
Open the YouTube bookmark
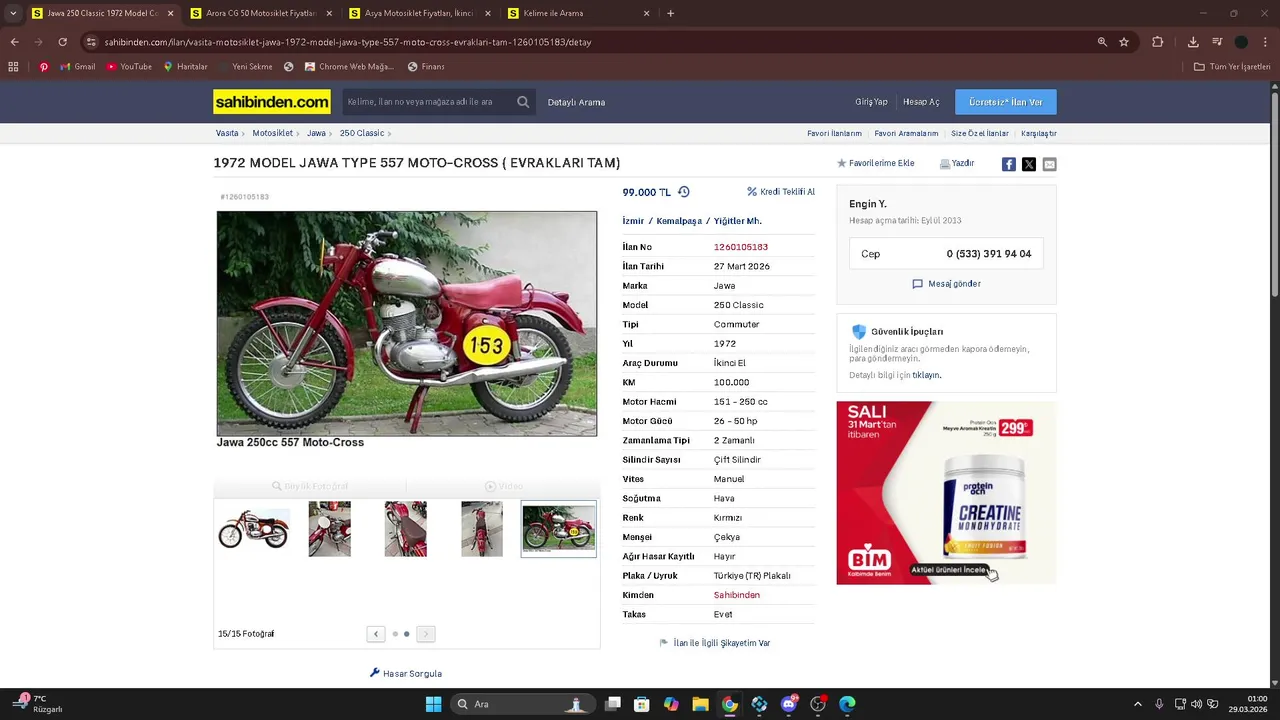[x=129, y=67]
